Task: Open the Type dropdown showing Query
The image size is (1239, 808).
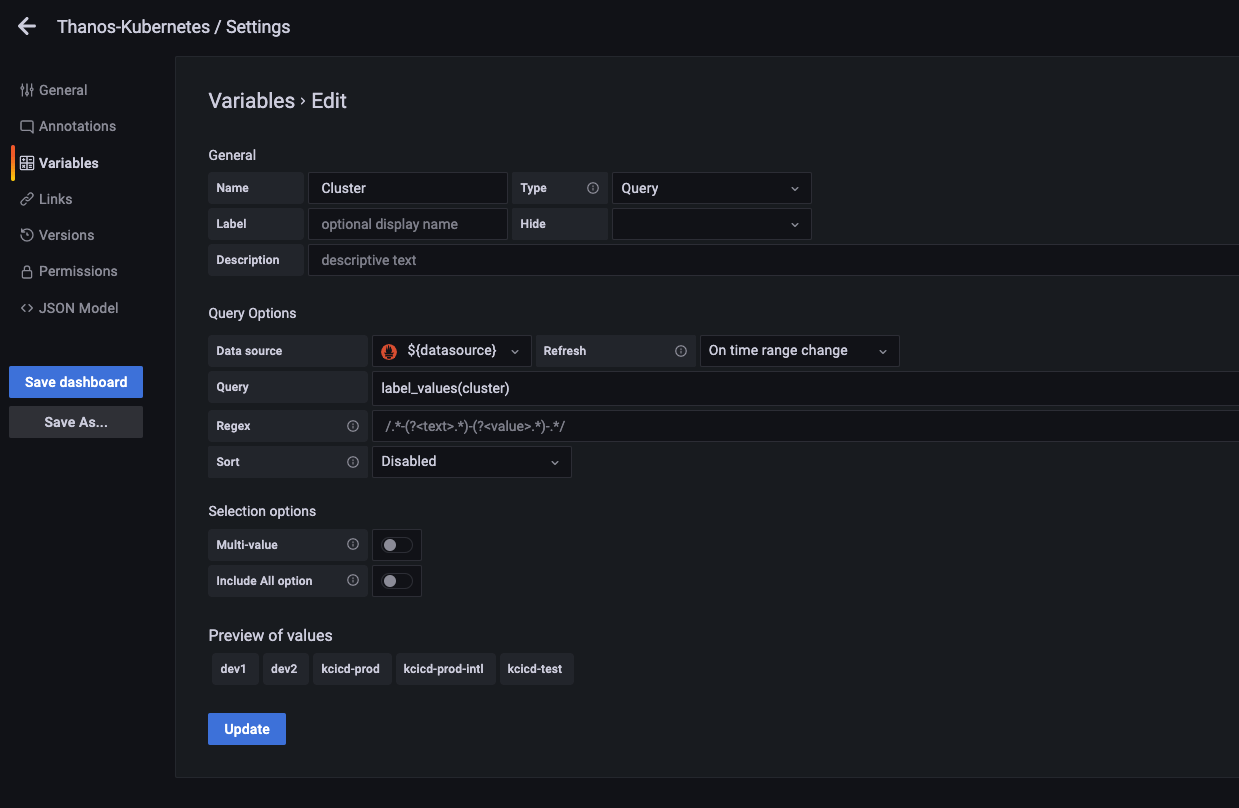Action: (x=711, y=188)
